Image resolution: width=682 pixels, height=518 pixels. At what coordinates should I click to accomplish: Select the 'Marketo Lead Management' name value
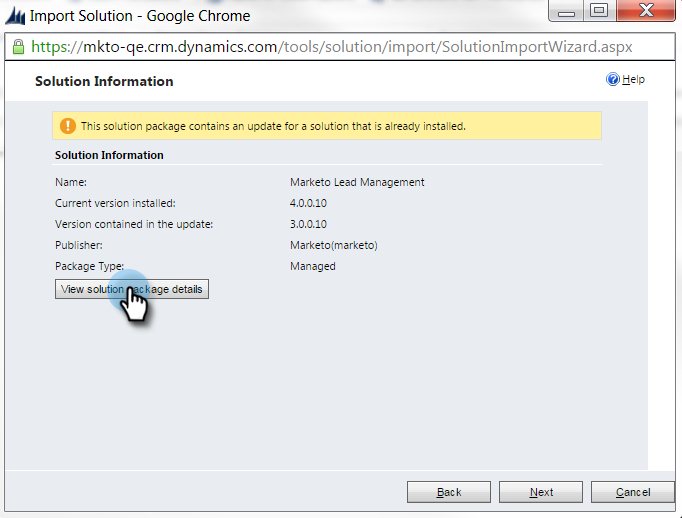(x=357, y=182)
